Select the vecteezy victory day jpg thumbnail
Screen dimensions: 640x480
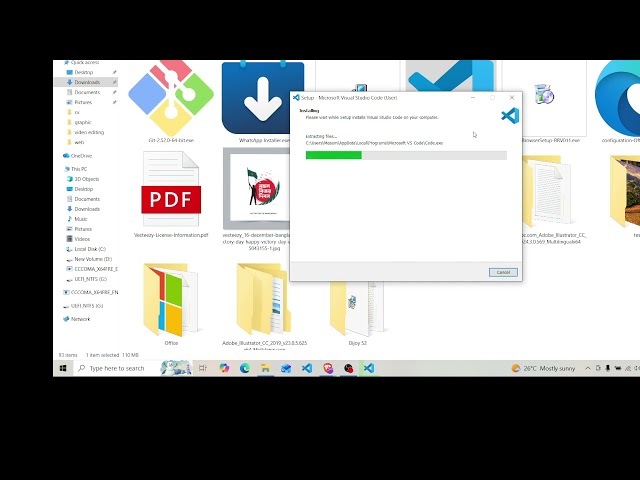point(256,189)
